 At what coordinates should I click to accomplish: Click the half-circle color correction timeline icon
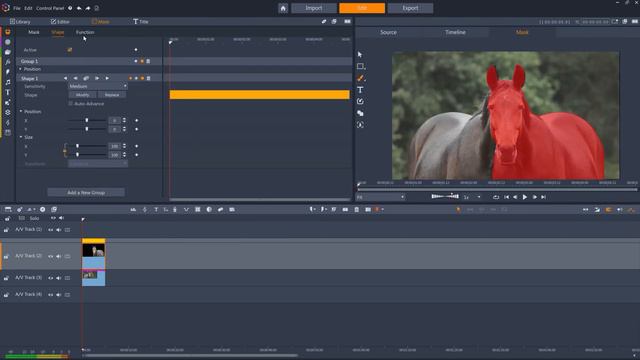tap(209, 209)
